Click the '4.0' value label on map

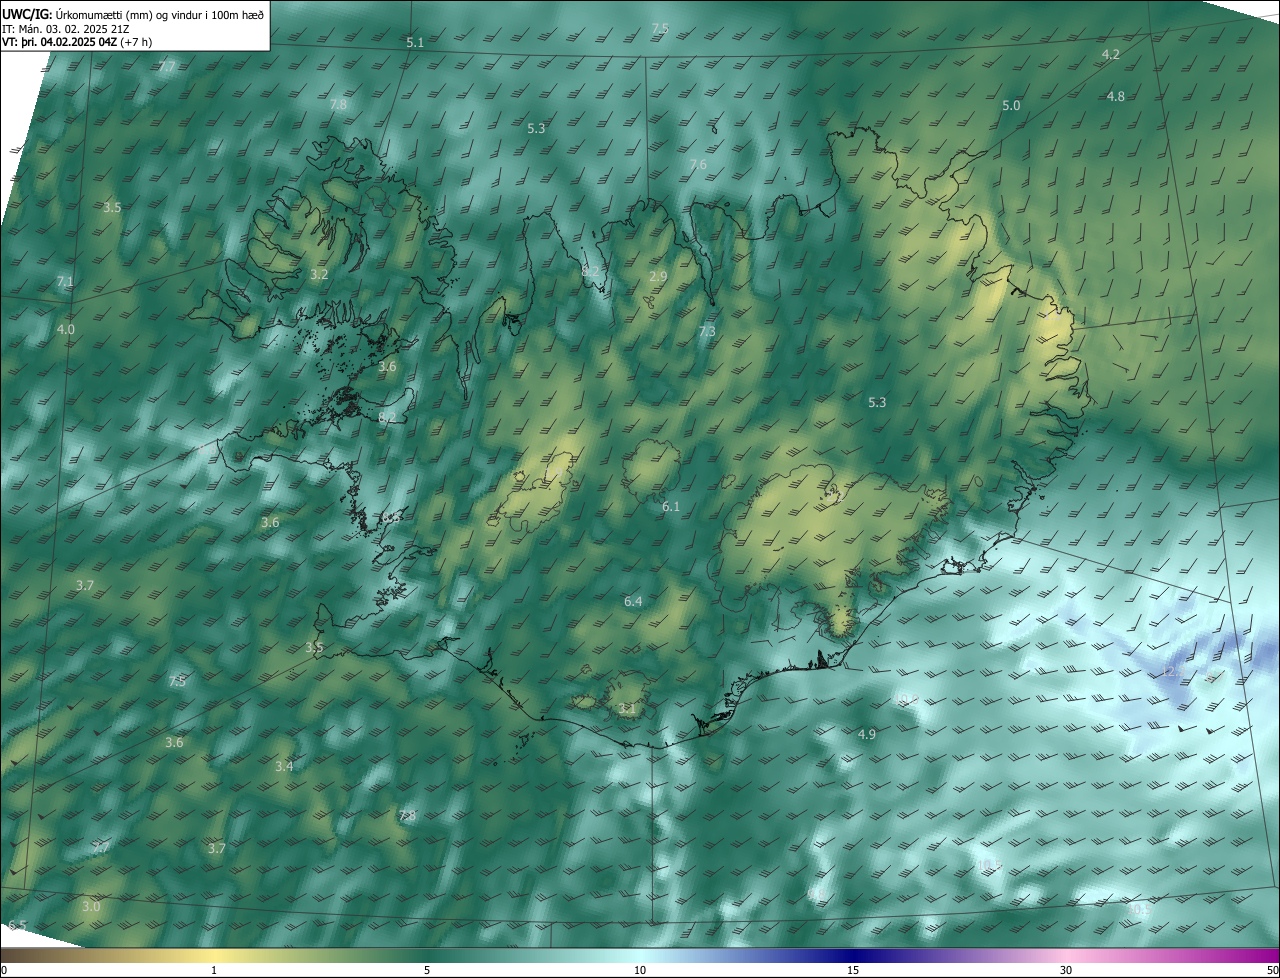click(66, 329)
